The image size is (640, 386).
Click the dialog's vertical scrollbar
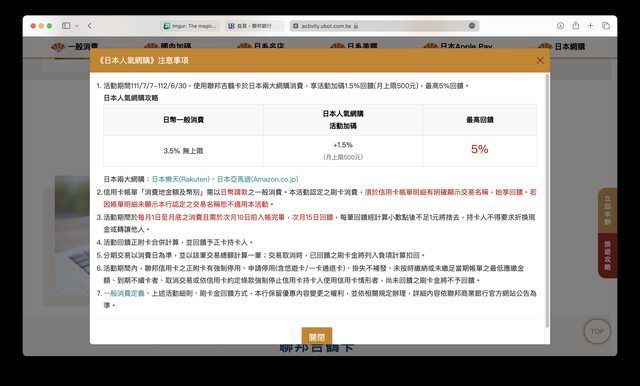point(547,200)
